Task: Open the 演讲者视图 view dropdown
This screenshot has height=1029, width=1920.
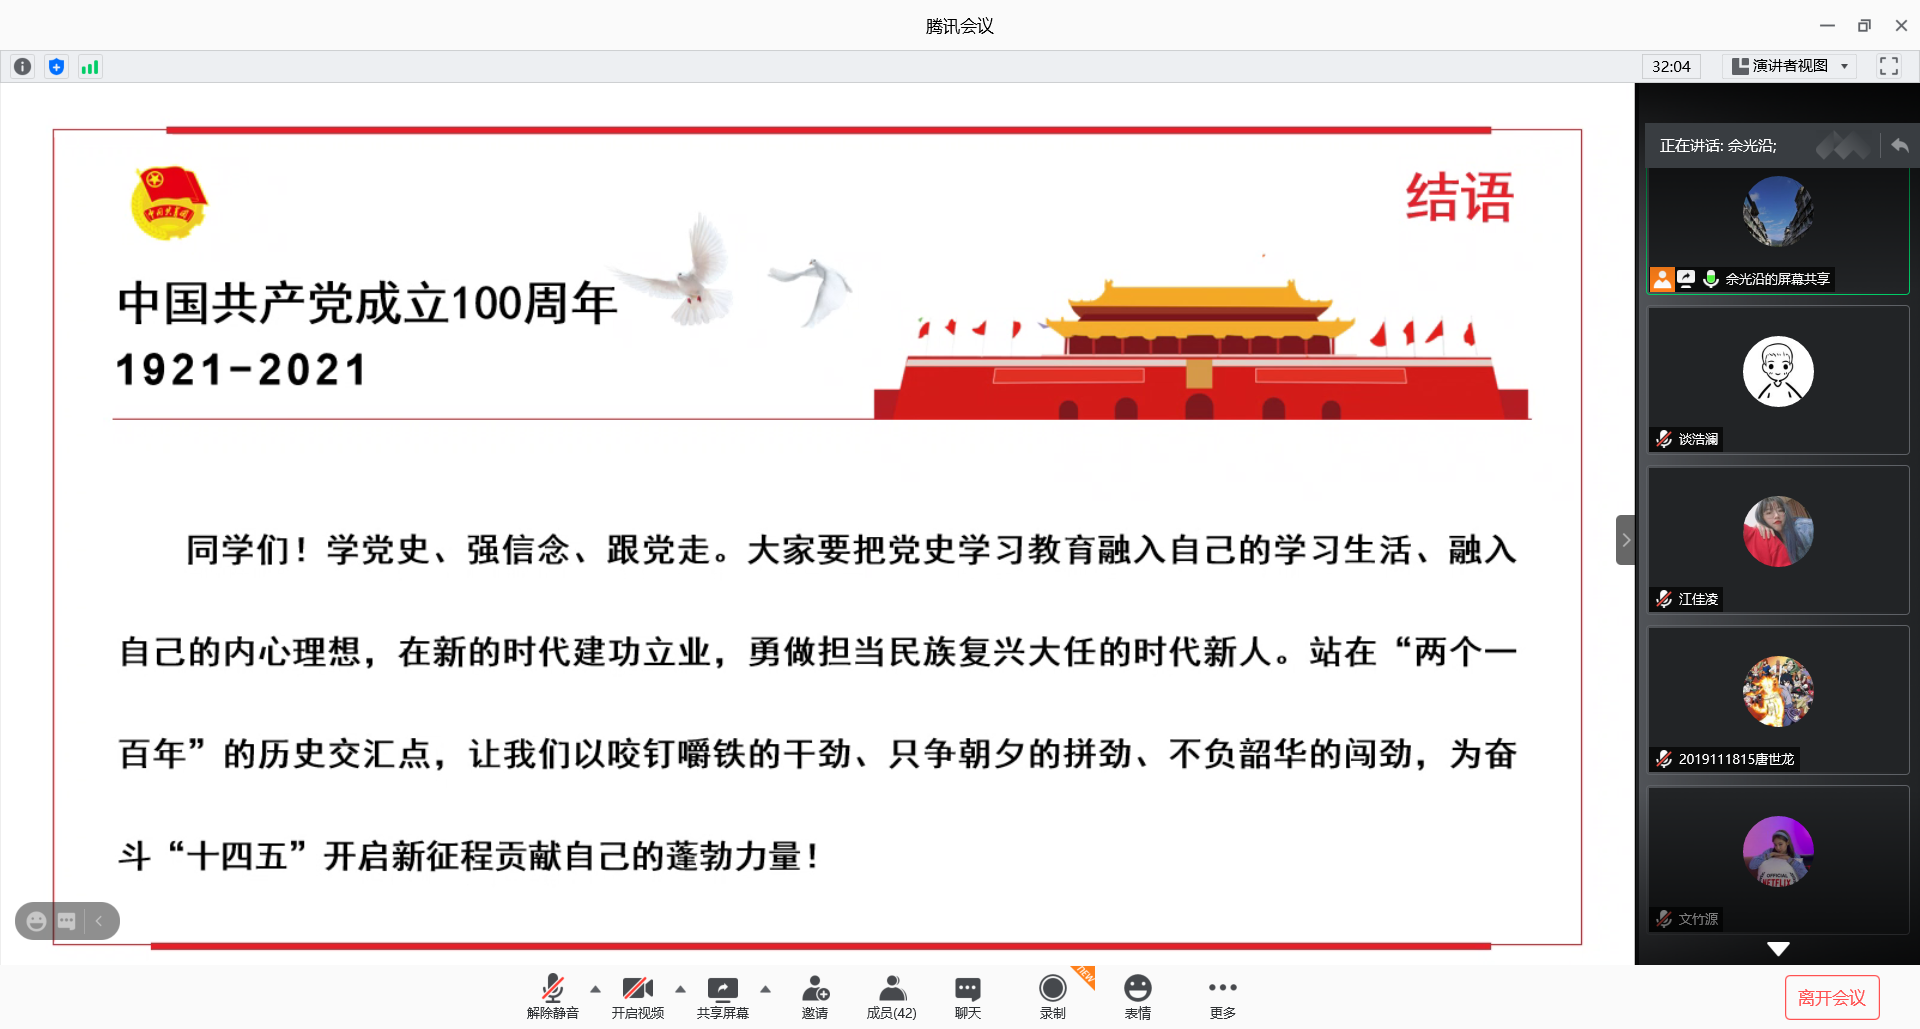Action: (1790, 66)
